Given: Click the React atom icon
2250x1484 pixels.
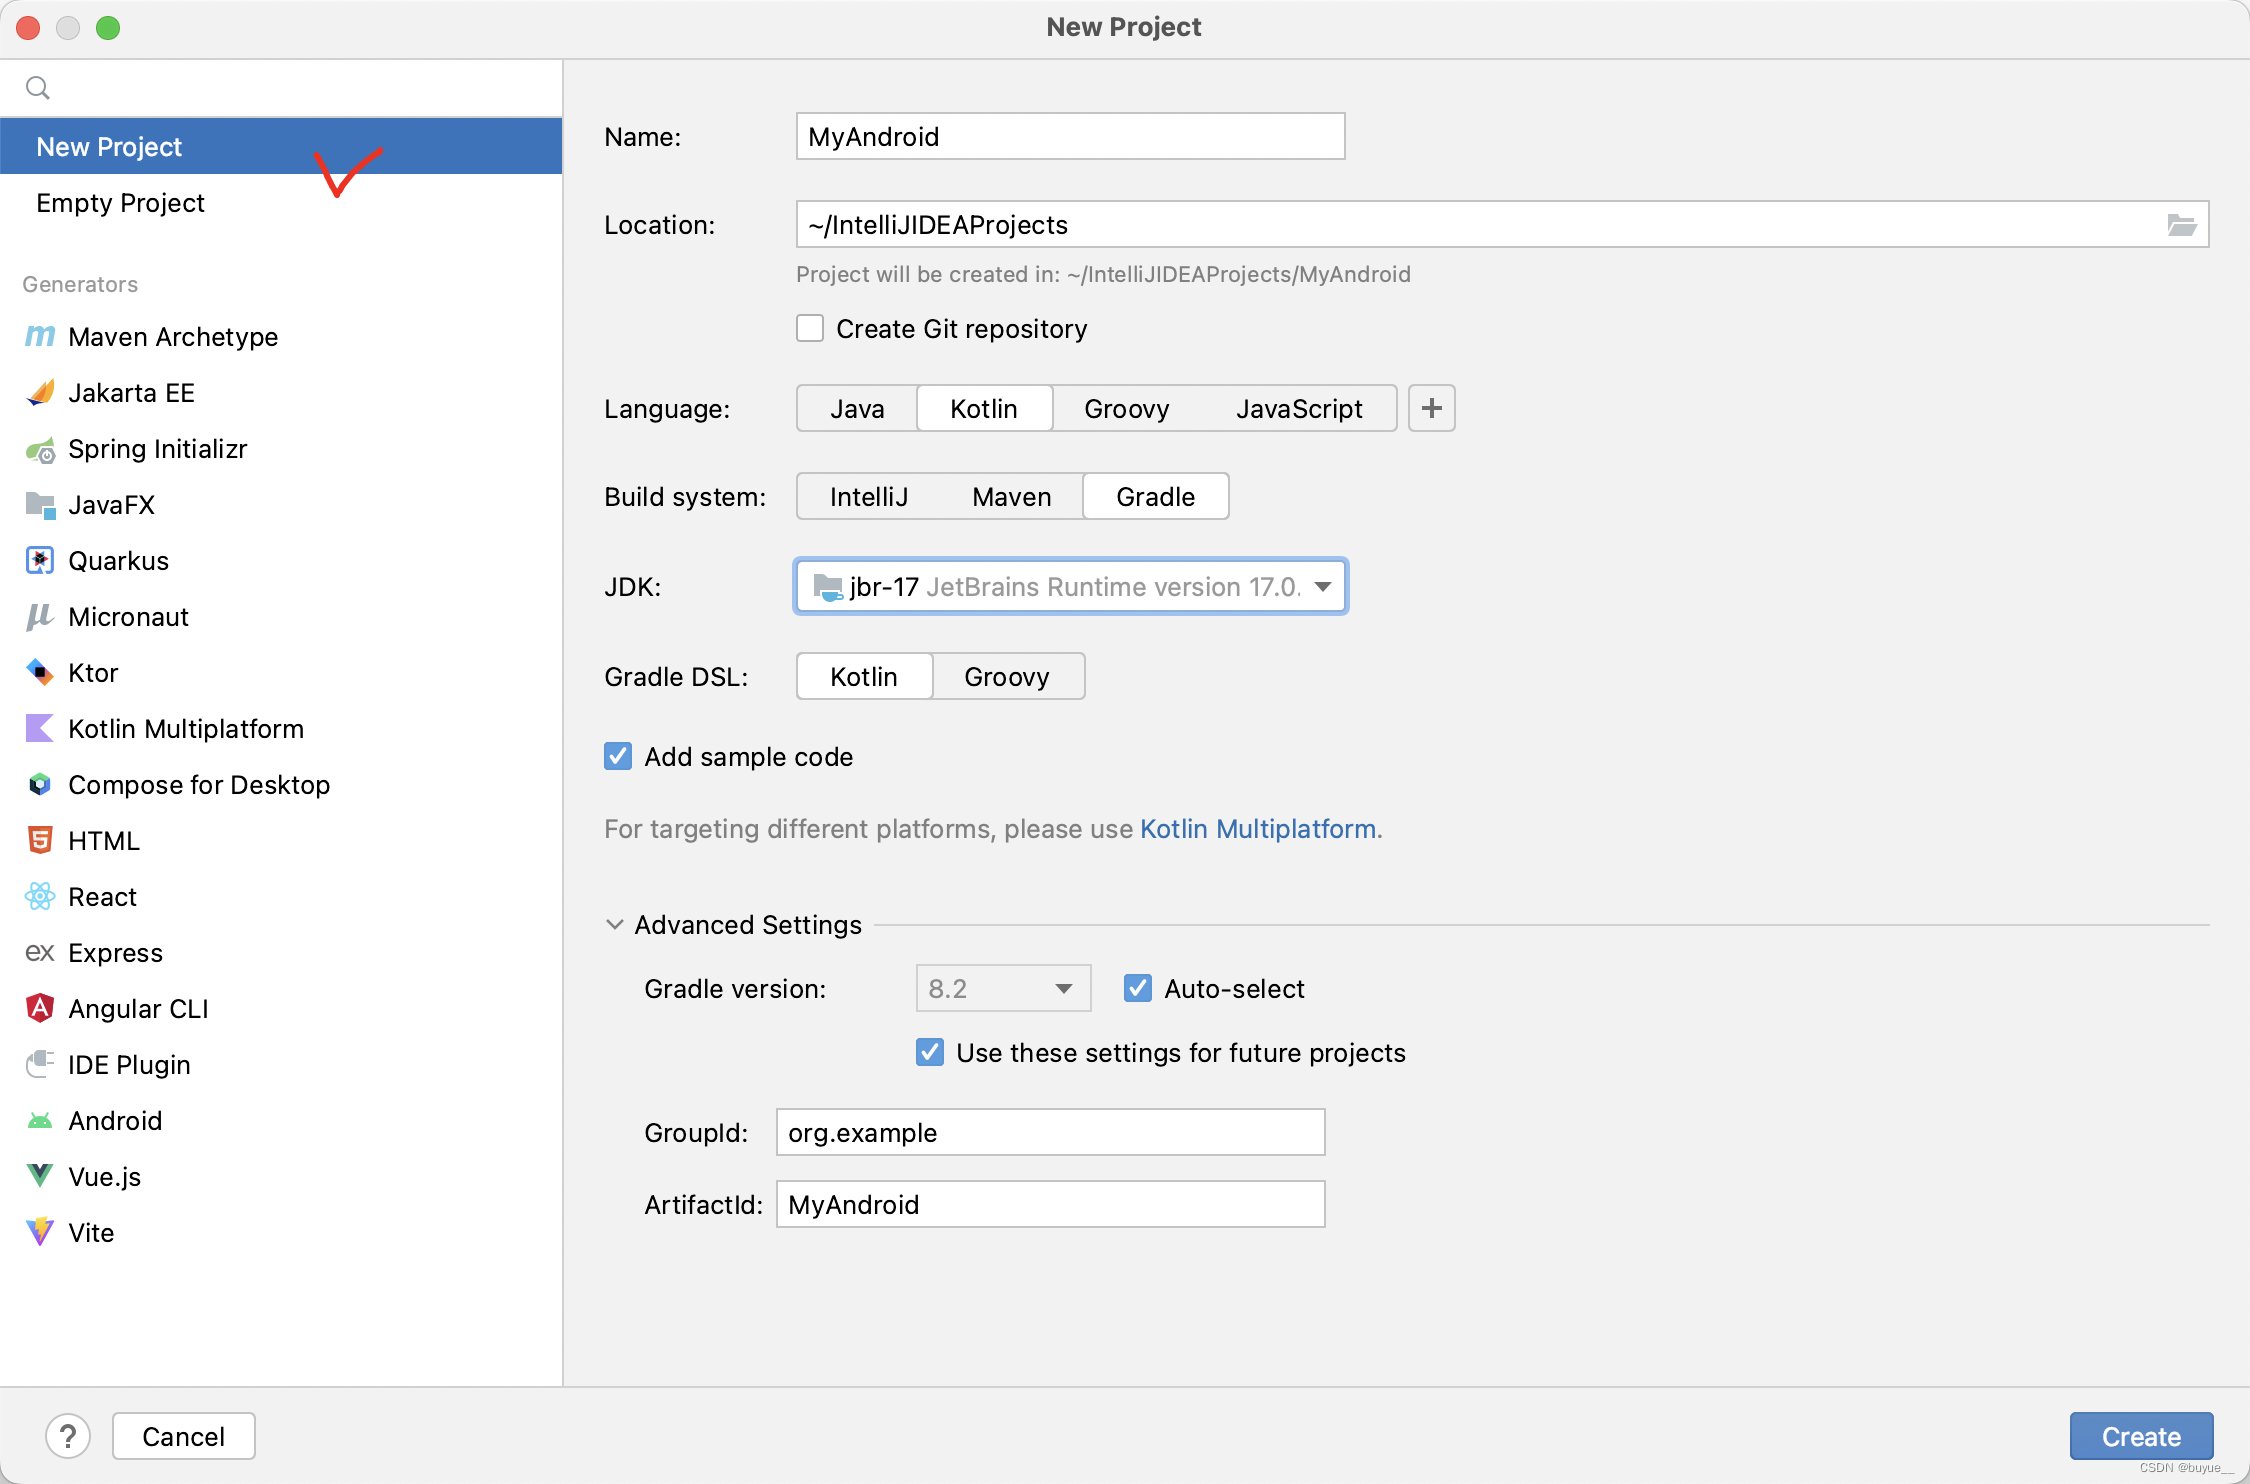Looking at the screenshot, I should pos(40,897).
